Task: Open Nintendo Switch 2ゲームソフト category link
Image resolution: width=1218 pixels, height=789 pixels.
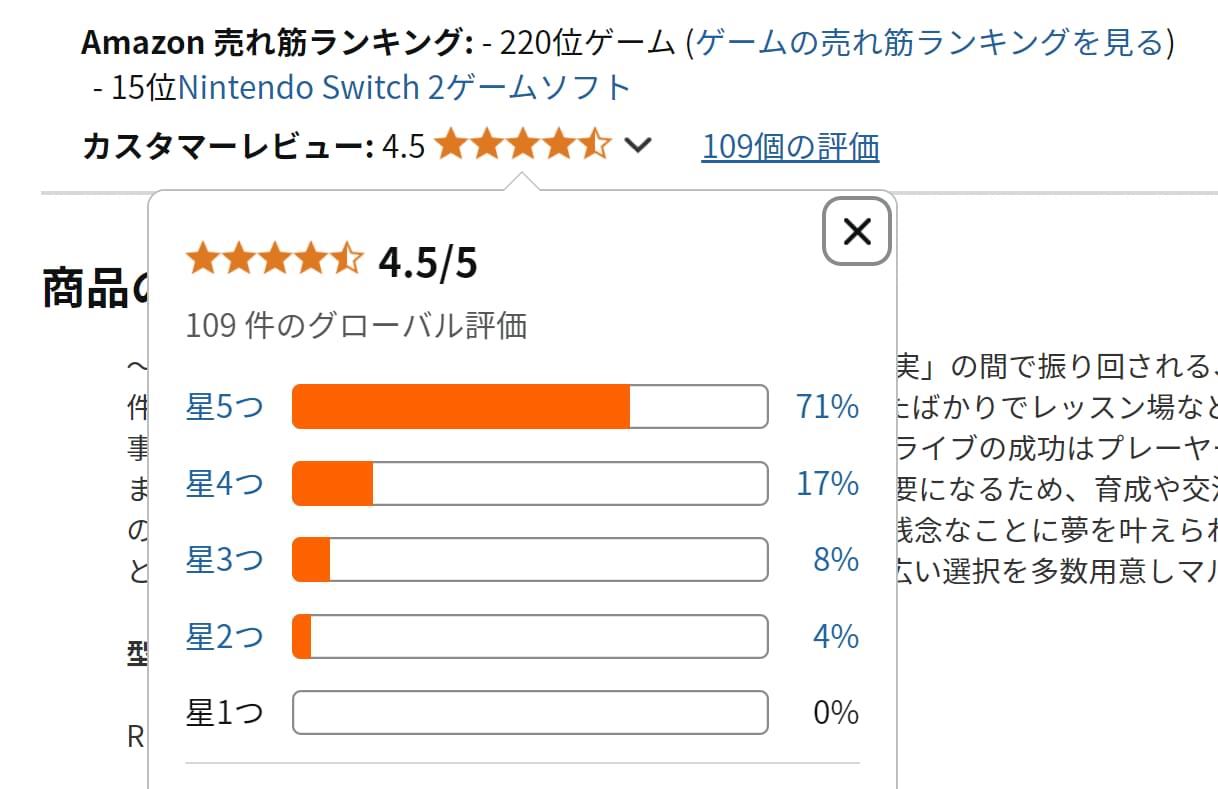Action: 404,88
